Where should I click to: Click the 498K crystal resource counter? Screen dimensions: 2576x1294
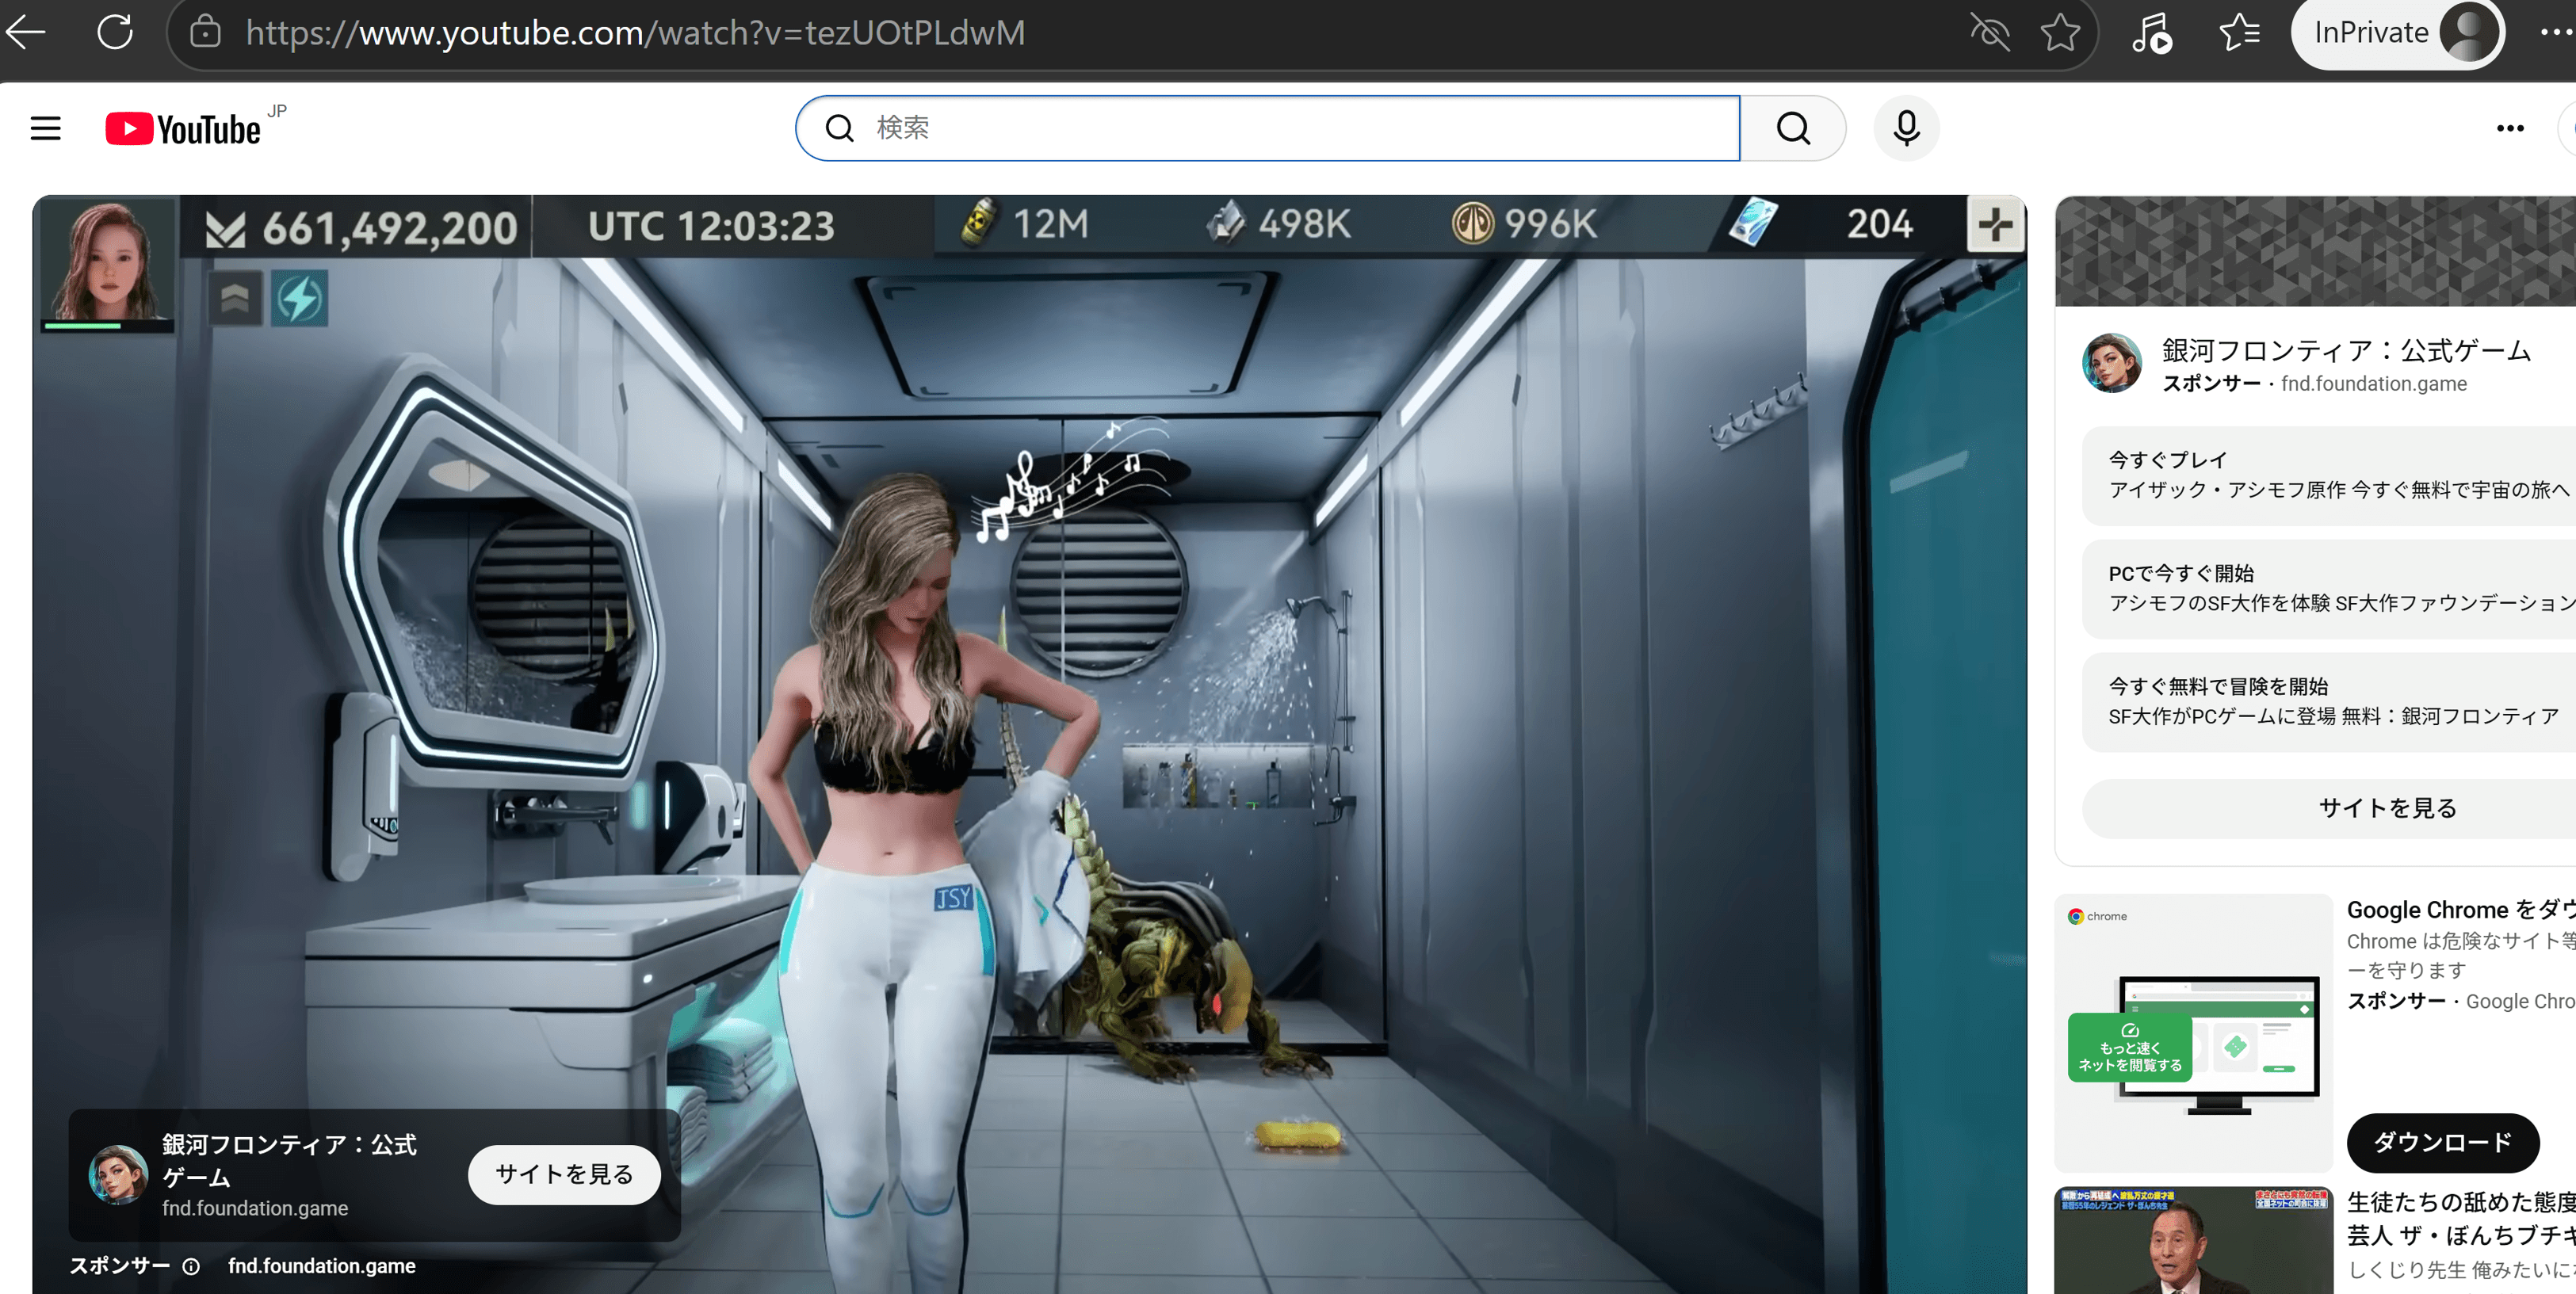coord(1279,224)
